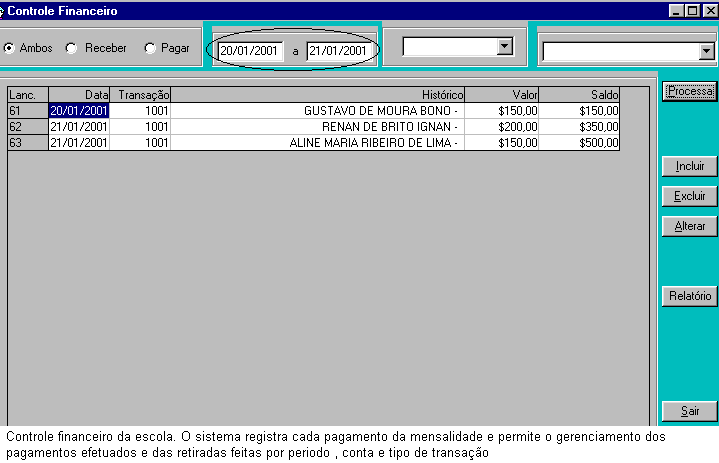
Task: Click the Saldo column header
Action: click(579, 95)
